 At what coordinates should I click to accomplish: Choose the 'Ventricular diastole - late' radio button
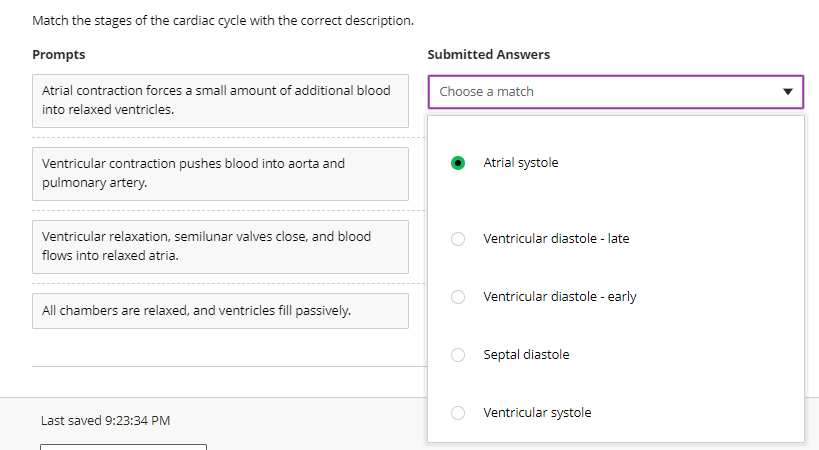pos(458,239)
